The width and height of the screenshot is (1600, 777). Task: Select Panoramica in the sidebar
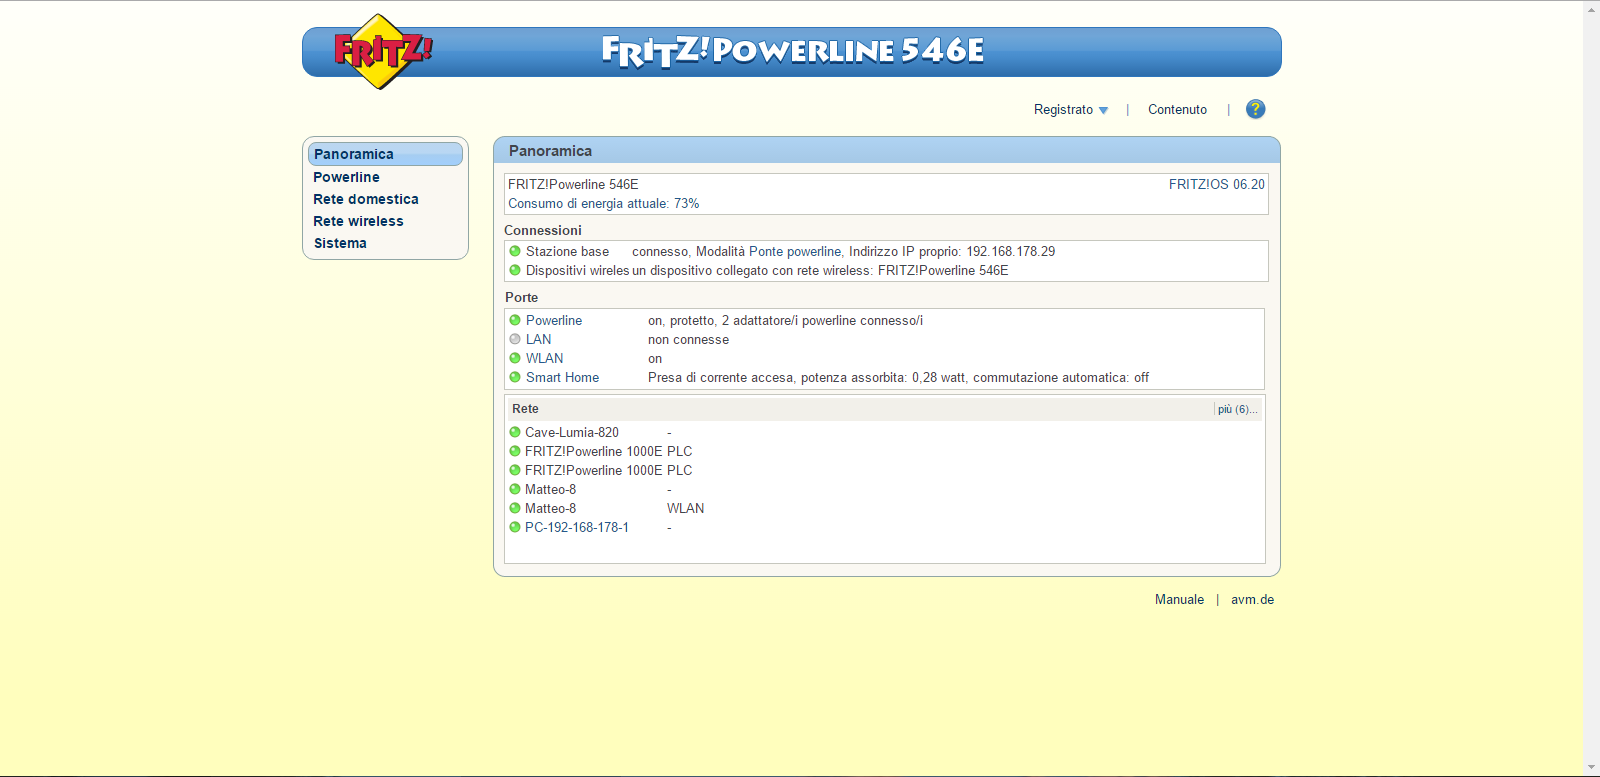354,154
